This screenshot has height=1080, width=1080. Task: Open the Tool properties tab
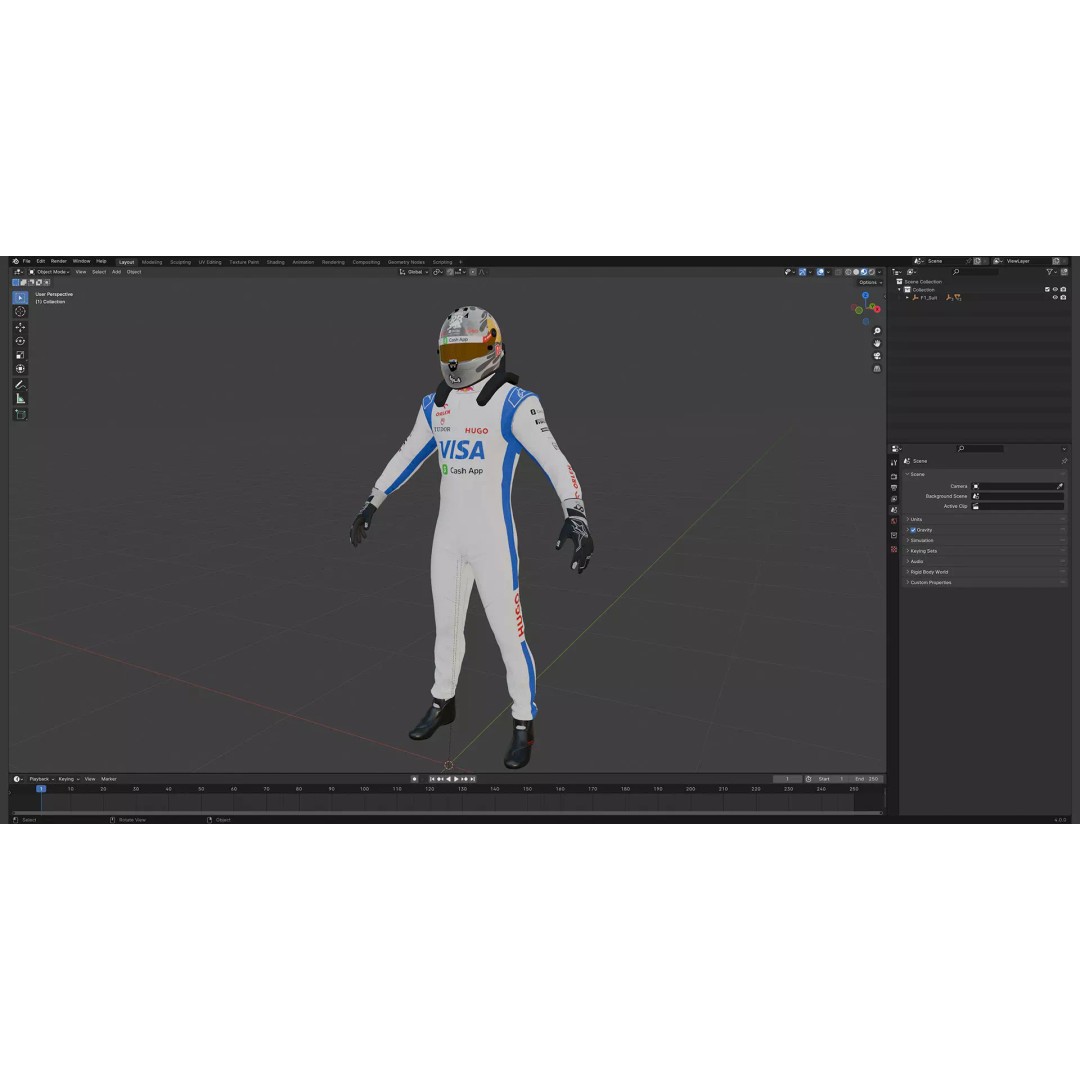[894, 463]
